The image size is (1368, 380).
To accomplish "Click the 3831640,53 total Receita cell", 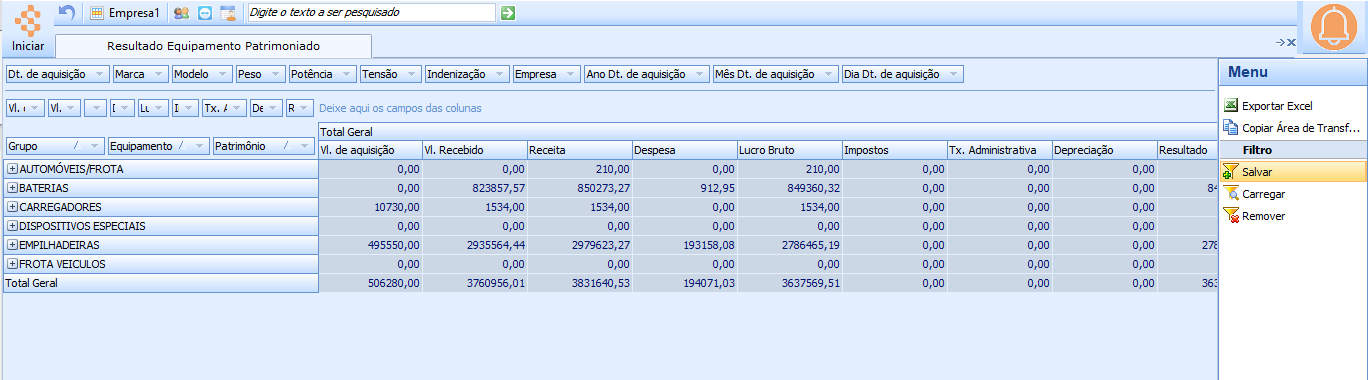I will [x=580, y=283].
